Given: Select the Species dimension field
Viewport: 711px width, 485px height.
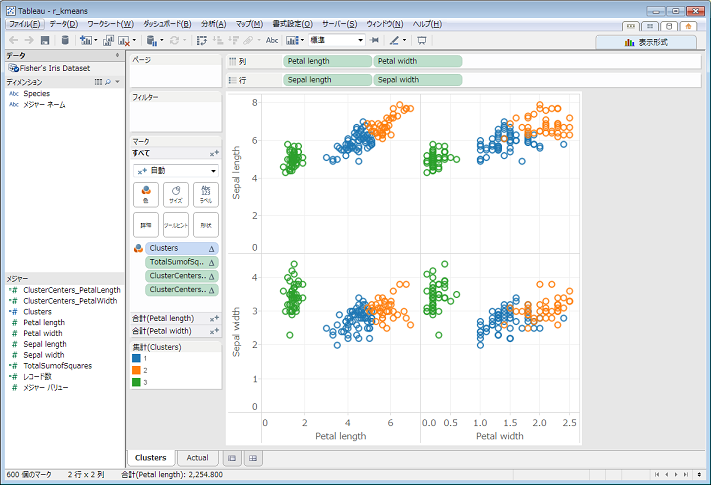Looking at the screenshot, I should coord(37,93).
